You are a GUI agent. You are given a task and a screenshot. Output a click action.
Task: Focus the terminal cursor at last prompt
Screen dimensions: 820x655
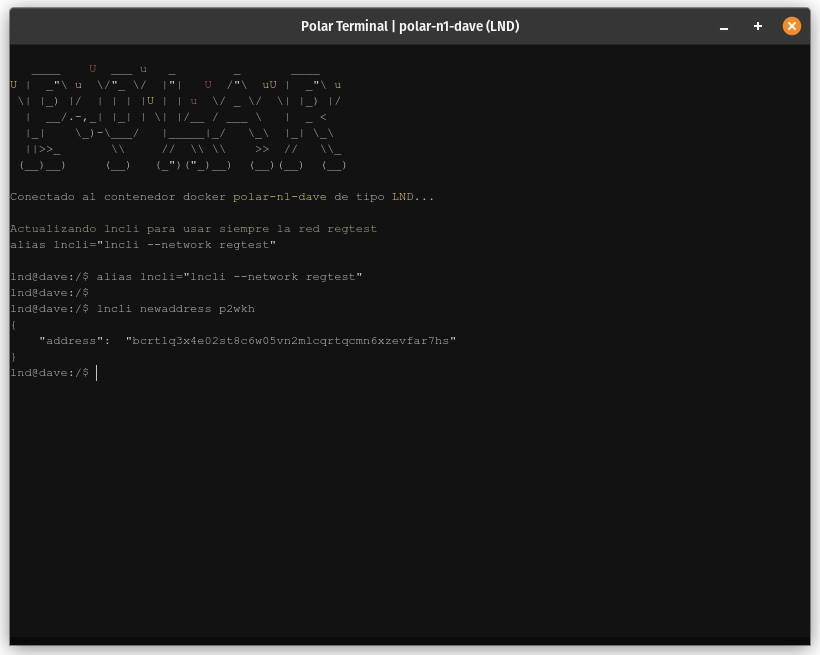(97, 373)
